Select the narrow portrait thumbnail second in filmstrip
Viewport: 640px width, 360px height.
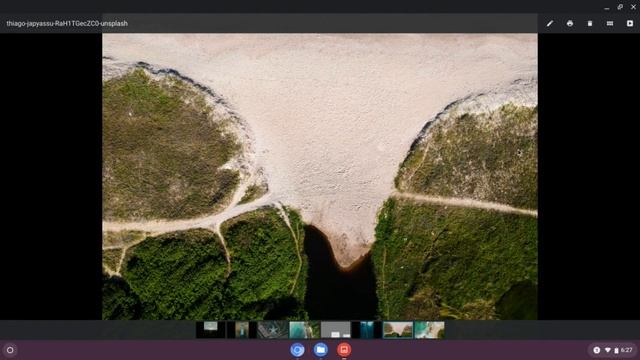[x=242, y=330]
